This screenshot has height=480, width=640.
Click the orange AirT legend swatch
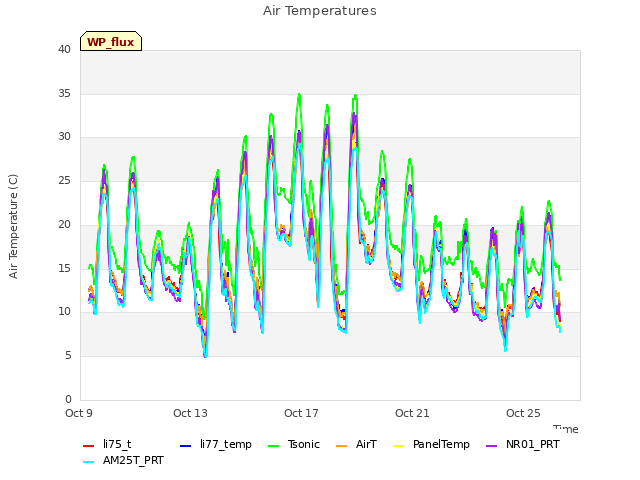tap(341, 446)
